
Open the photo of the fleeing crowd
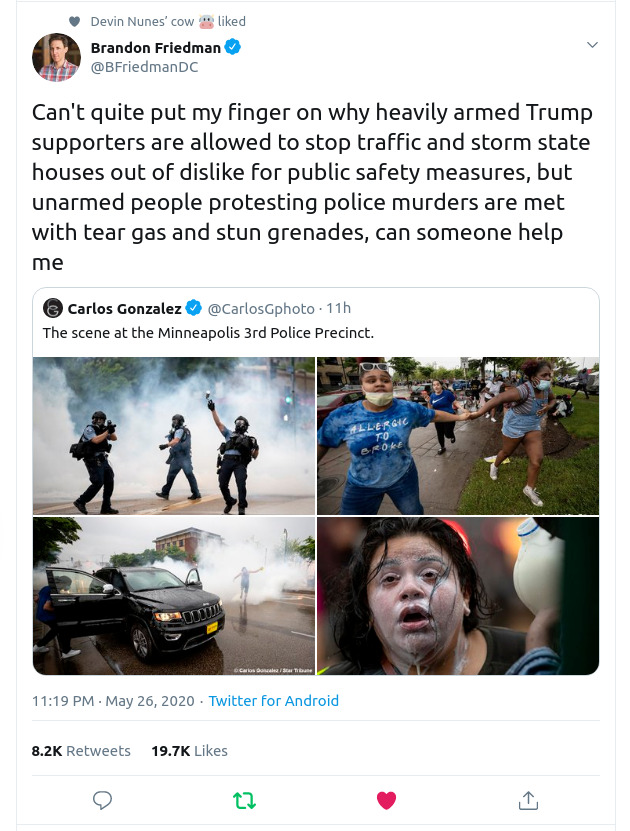[458, 436]
